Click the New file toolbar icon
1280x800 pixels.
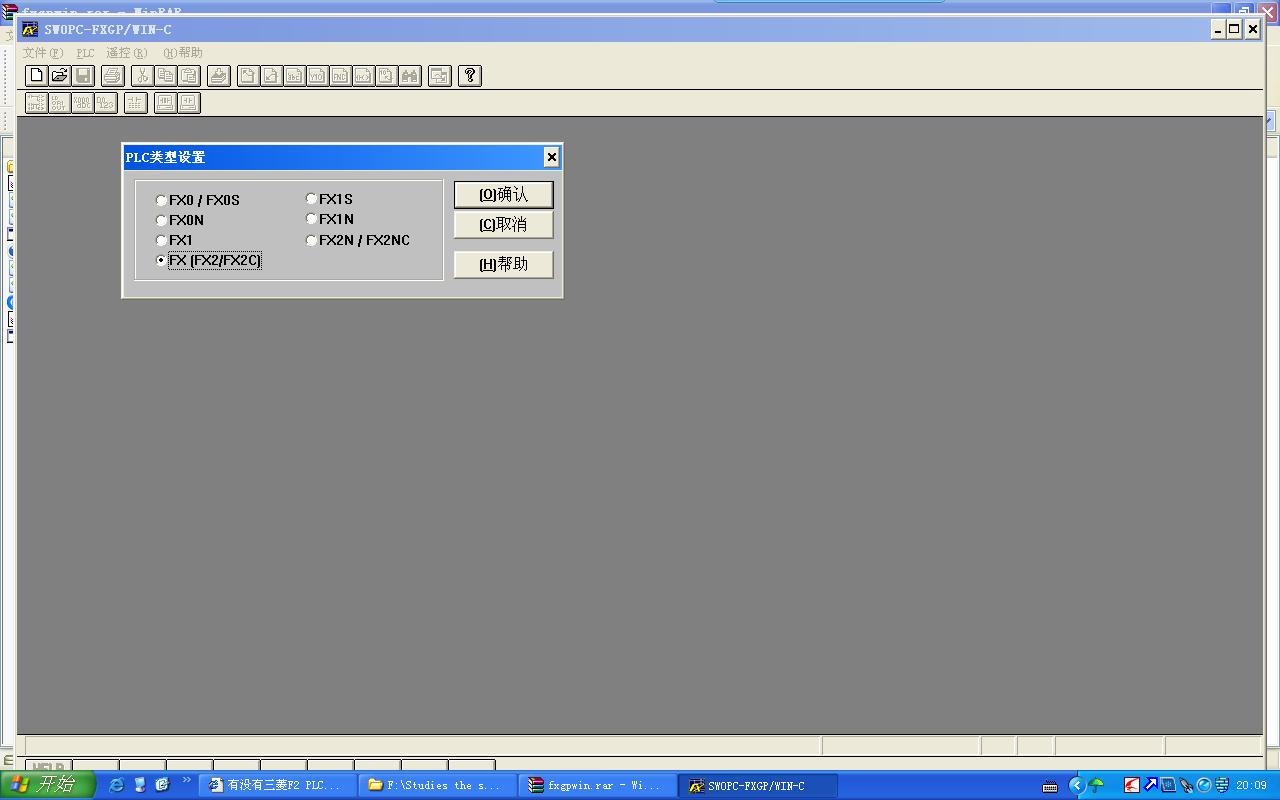tap(36, 76)
